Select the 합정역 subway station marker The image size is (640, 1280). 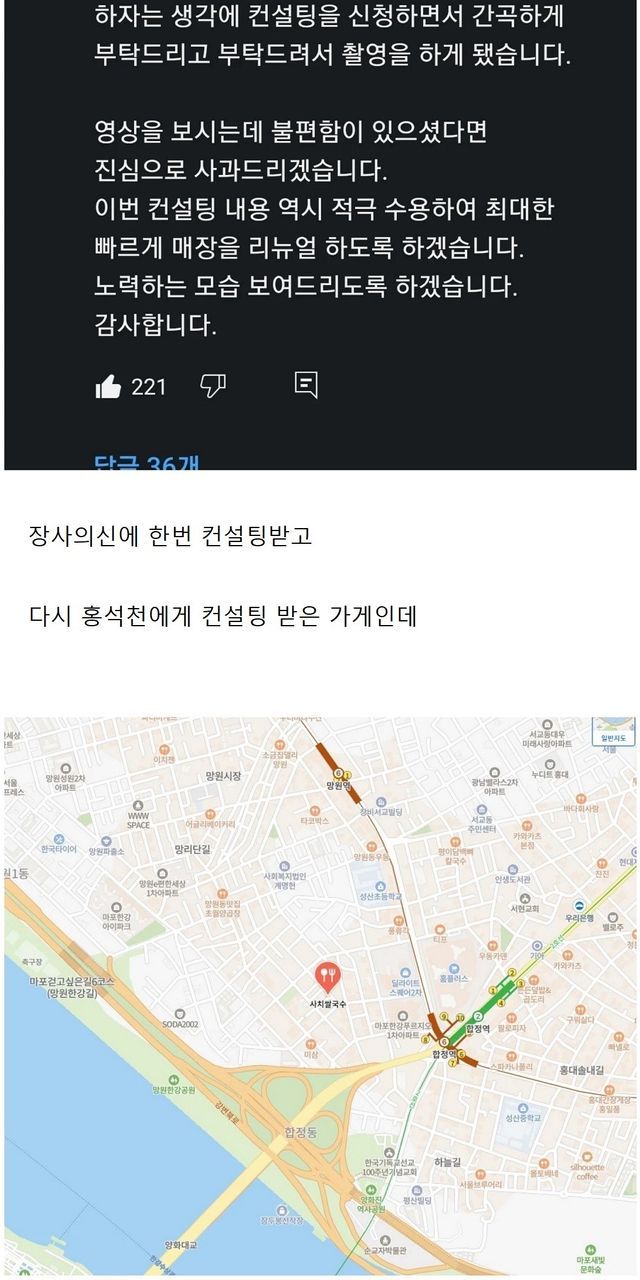click(442, 1041)
